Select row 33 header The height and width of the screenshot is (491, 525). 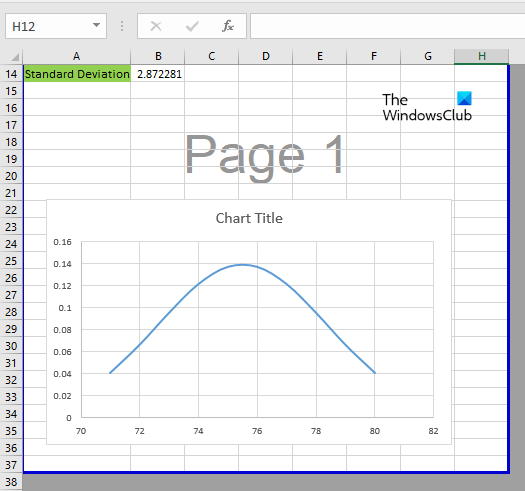(x=11, y=397)
